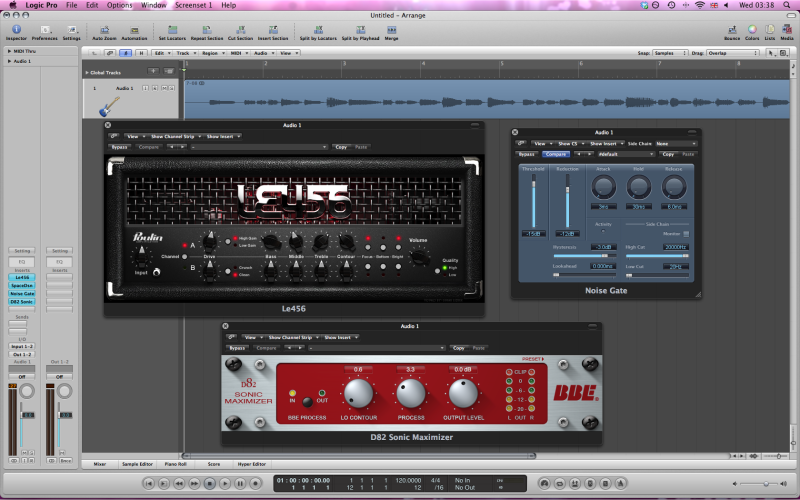800x500 pixels.
Task: Switch to the Mixer tab
Action: (x=100, y=464)
